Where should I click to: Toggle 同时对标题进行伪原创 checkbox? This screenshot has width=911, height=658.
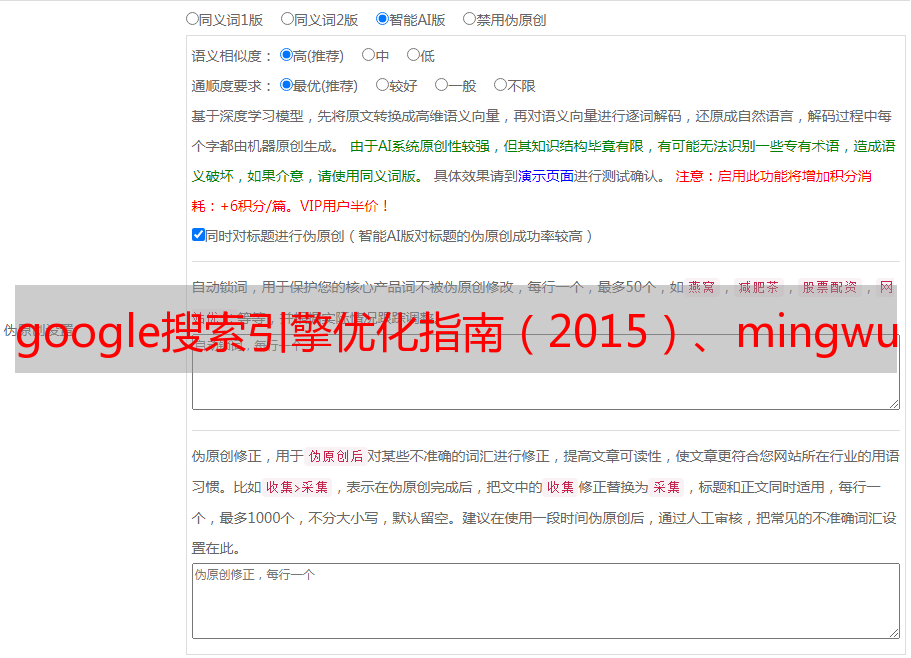click(198, 235)
